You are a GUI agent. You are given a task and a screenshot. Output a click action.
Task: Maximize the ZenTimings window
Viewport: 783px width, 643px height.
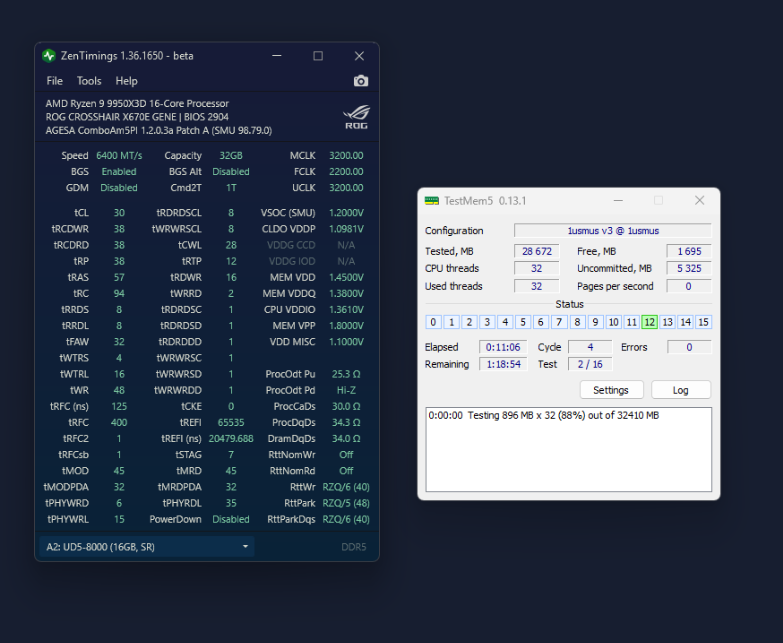point(318,56)
